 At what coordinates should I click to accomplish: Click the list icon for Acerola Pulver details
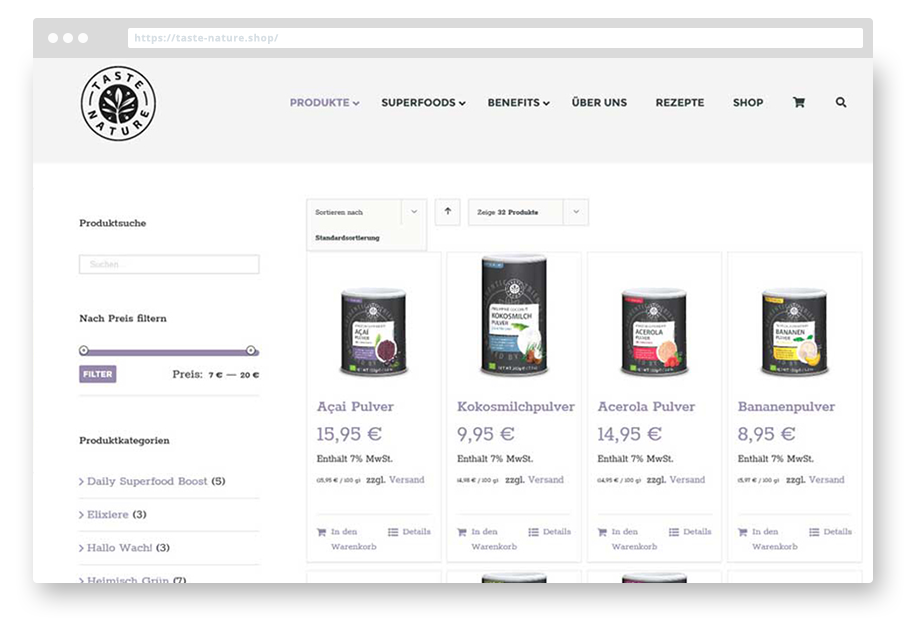(x=674, y=532)
